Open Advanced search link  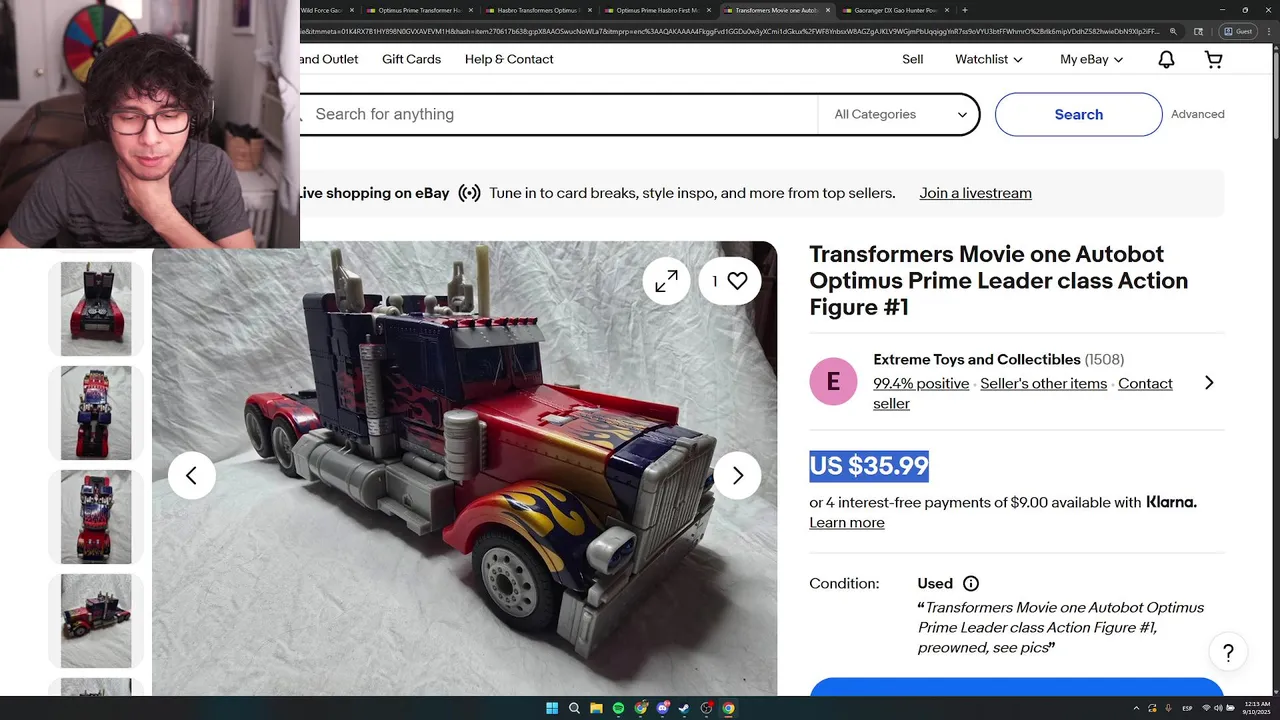click(x=1198, y=114)
